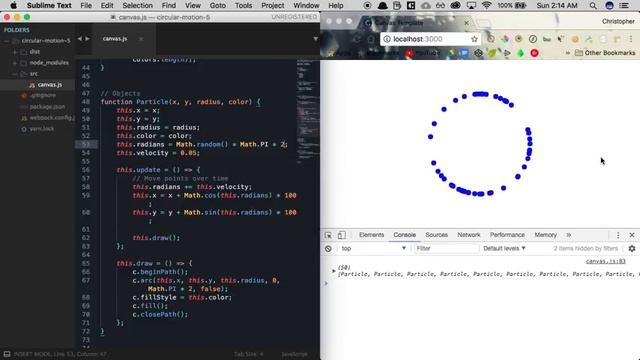The image size is (640, 360).
Task: Change the Tab Size status bar setting
Action: coord(249,354)
